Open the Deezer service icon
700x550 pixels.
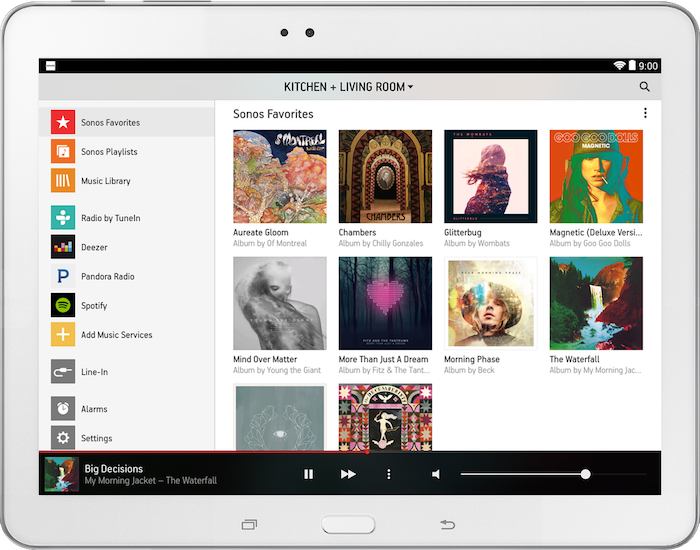63,247
